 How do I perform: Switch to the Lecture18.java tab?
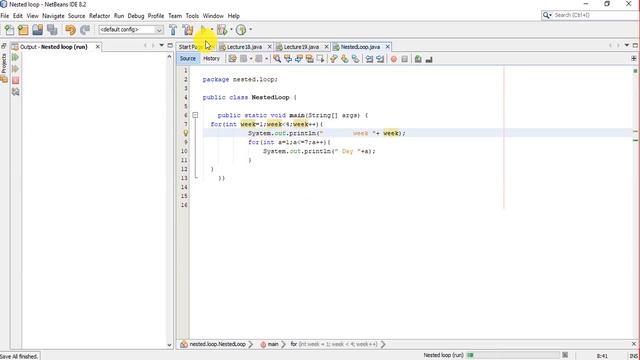tap(244, 47)
